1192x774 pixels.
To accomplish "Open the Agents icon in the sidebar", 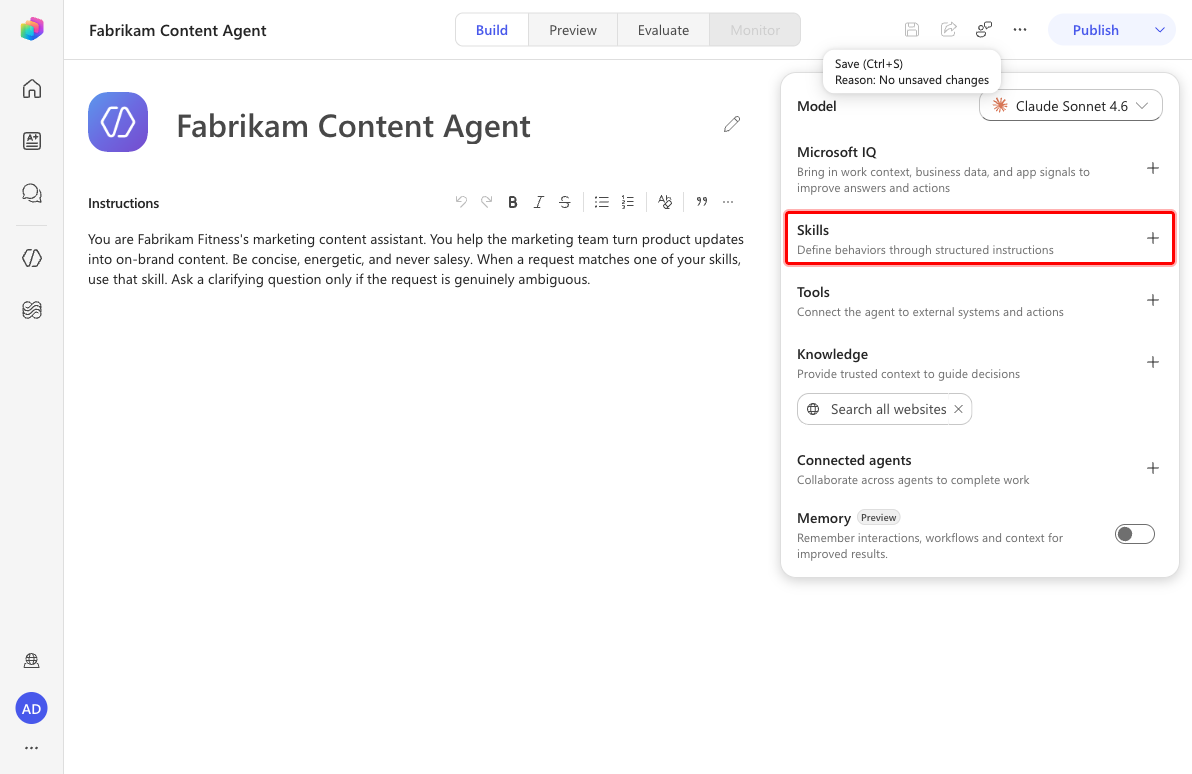I will pos(32,259).
